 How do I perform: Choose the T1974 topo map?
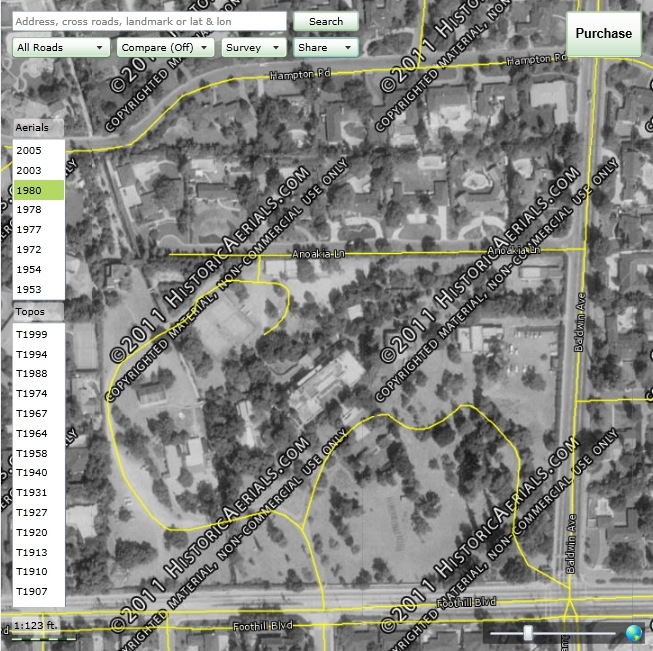click(39, 394)
